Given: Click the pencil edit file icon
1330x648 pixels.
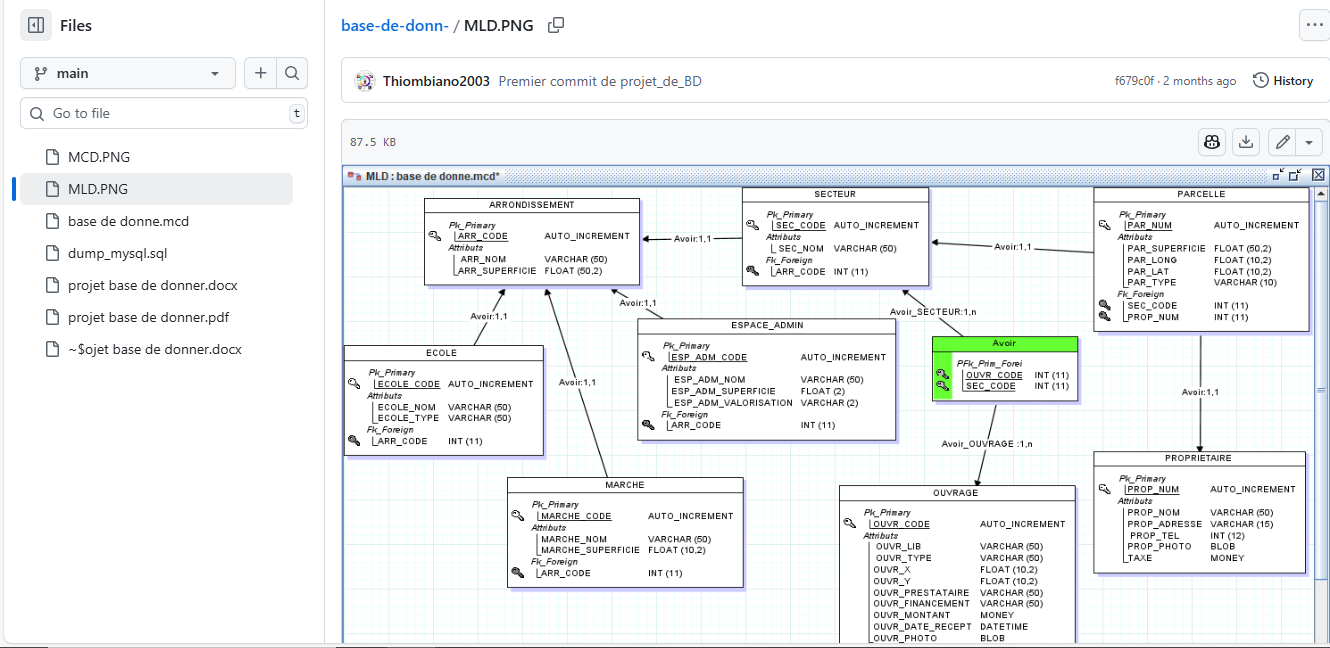Looking at the screenshot, I should (x=1282, y=142).
